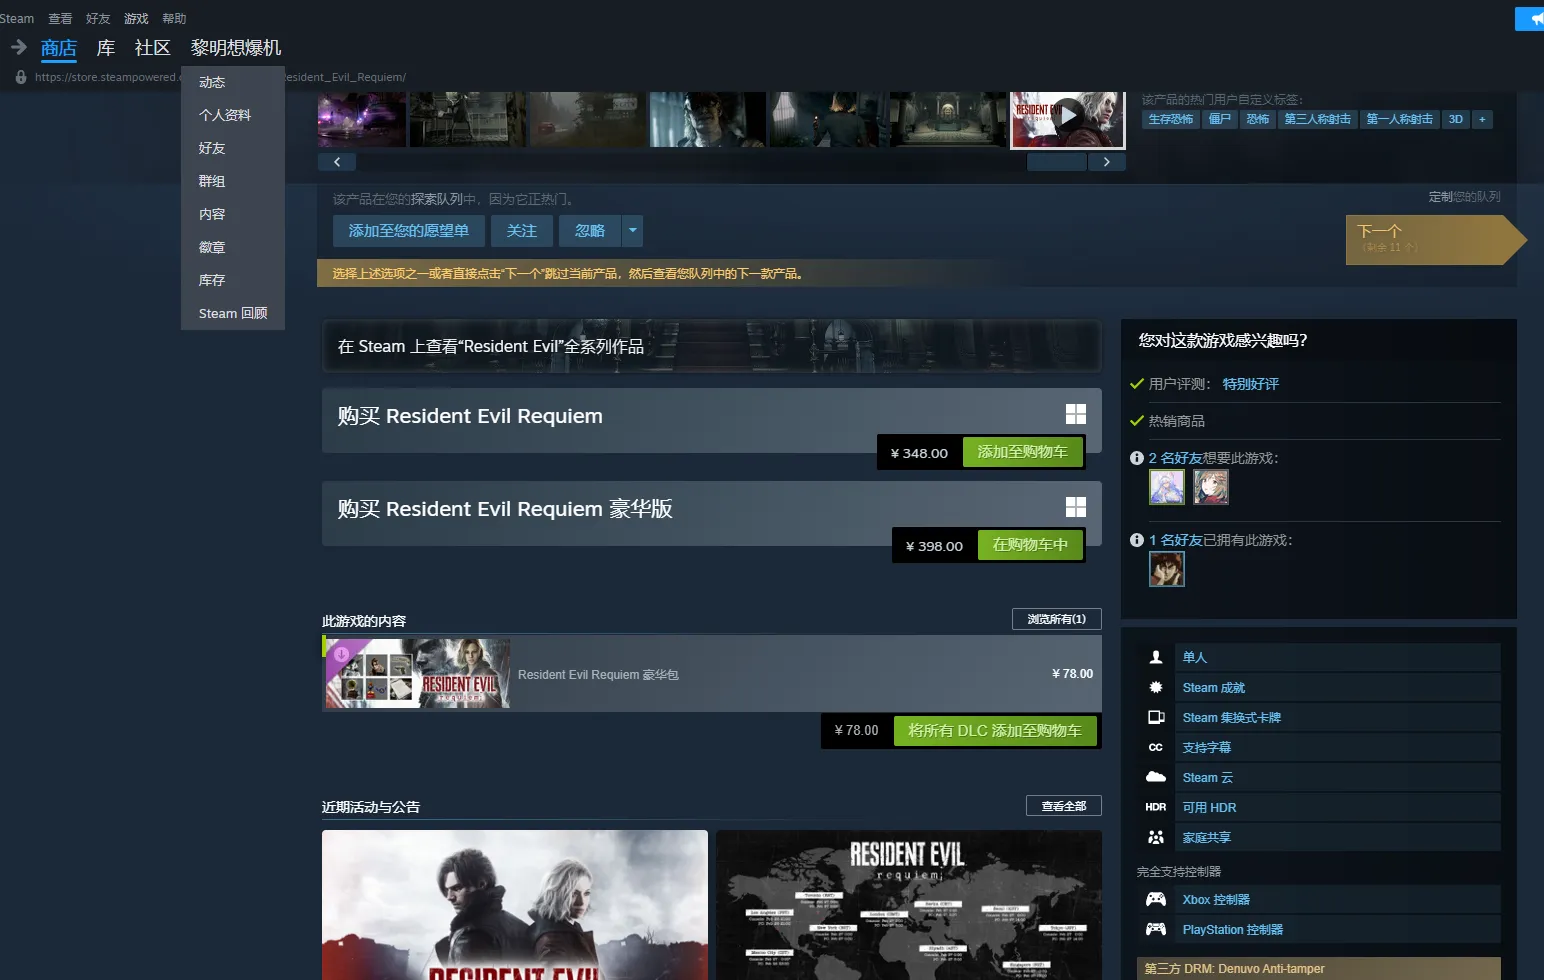The image size is (1544, 980).
Task: Open avatar of friend who owns the game
Action: (x=1166, y=569)
